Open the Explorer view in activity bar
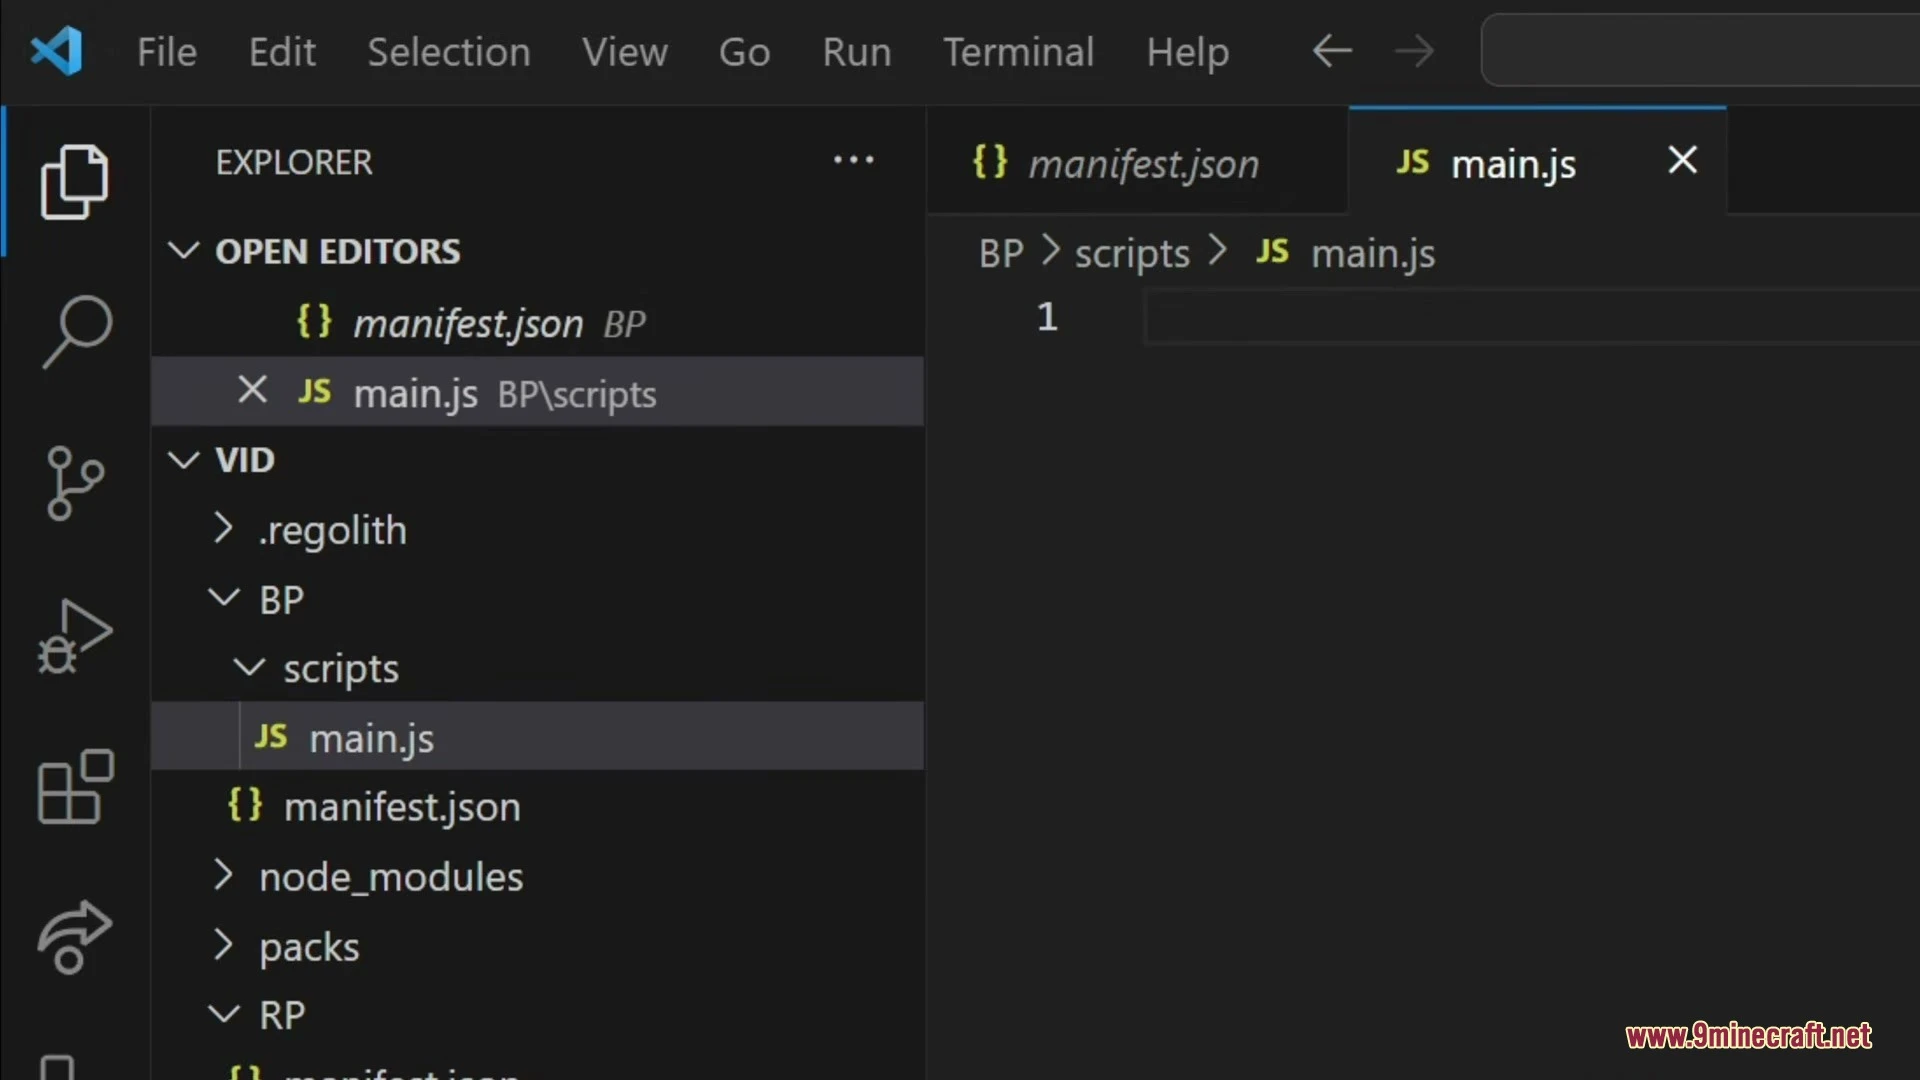The image size is (1920, 1080). [x=75, y=182]
